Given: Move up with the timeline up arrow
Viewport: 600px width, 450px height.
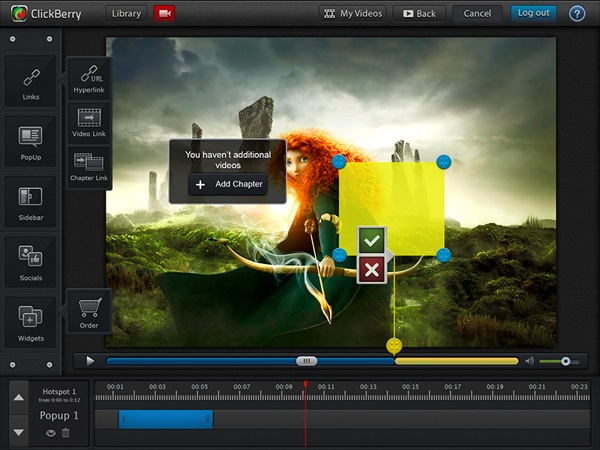Looking at the screenshot, I should click(x=18, y=398).
